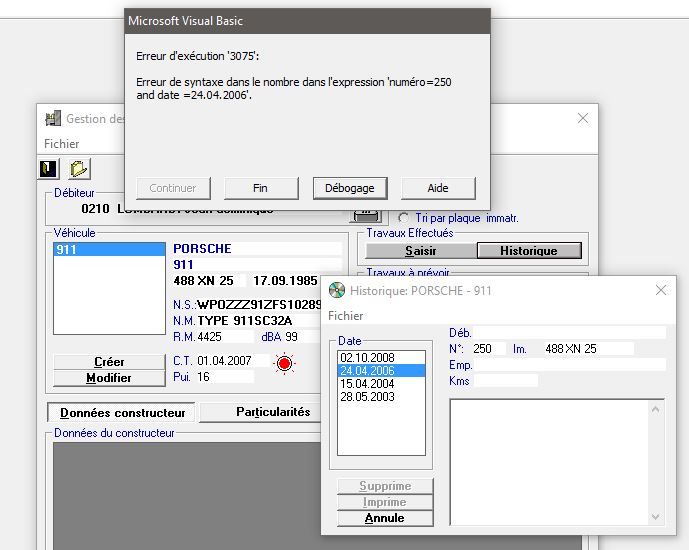Click the Débogage button
The width and height of the screenshot is (689, 550).
[x=350, y=188]
